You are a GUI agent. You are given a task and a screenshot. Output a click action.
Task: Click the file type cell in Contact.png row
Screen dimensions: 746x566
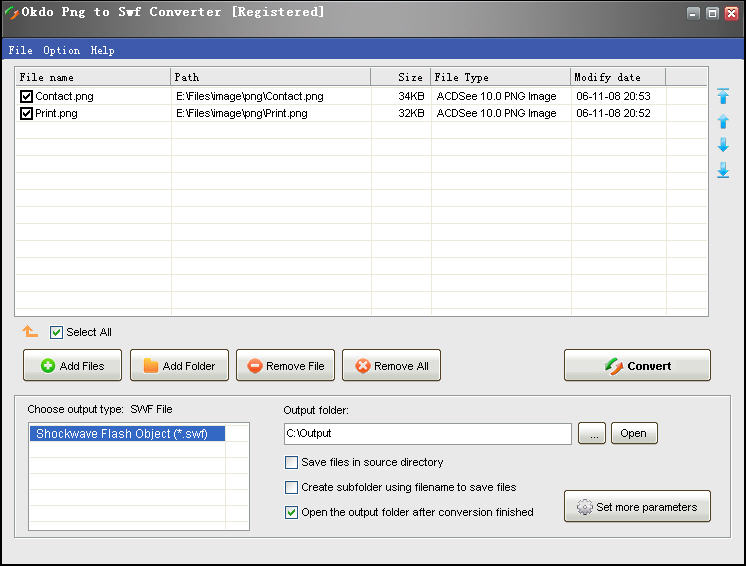click(496, 97)
